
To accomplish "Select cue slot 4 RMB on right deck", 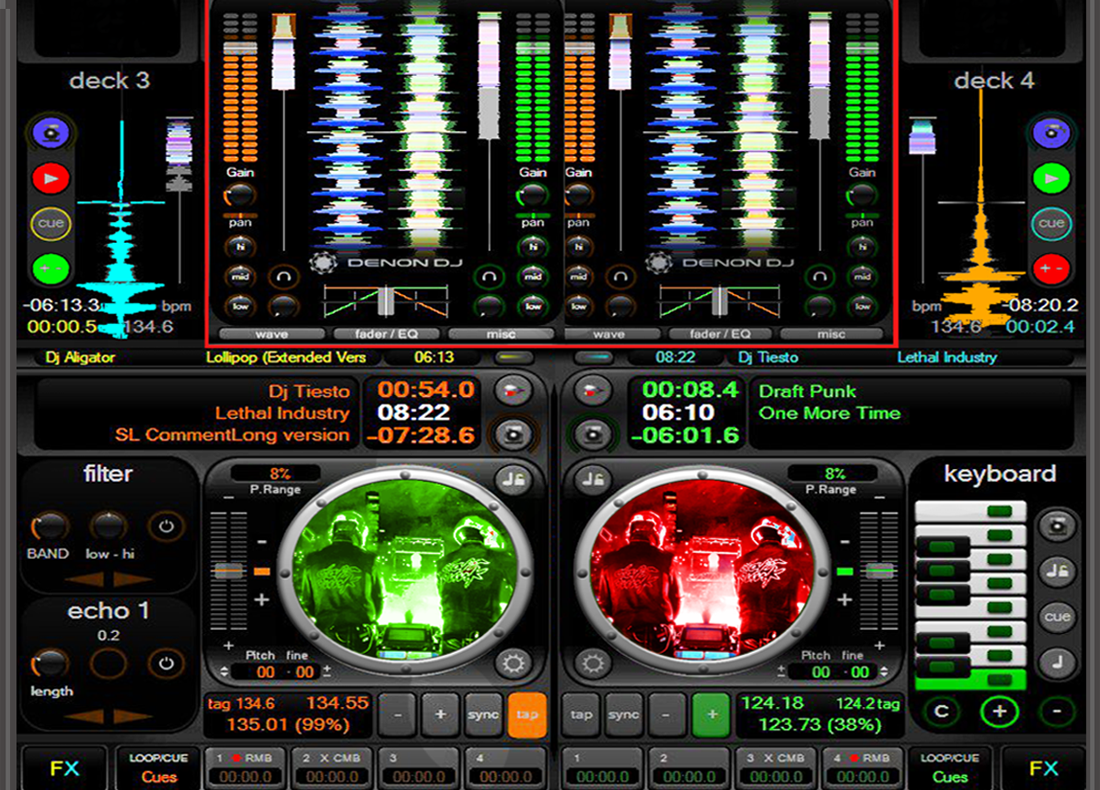I will pos(863,768).
